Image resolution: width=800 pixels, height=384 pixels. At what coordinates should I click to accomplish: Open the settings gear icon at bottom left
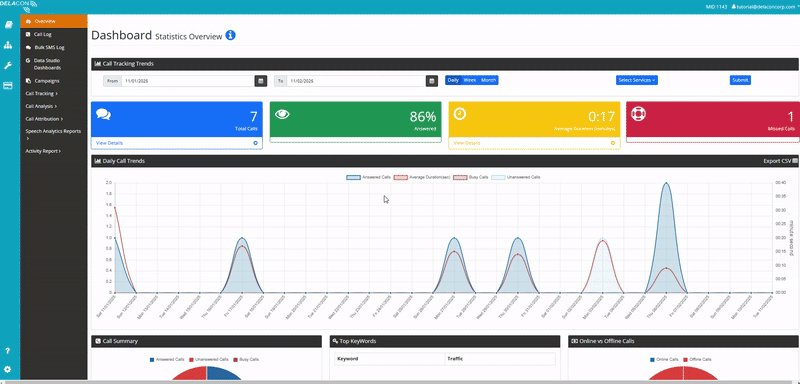(8, 369)
